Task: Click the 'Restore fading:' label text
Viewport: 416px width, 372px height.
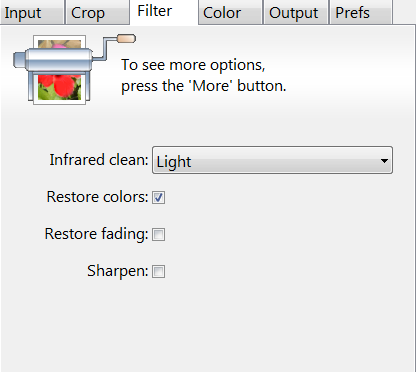Action: coord(96,234)
